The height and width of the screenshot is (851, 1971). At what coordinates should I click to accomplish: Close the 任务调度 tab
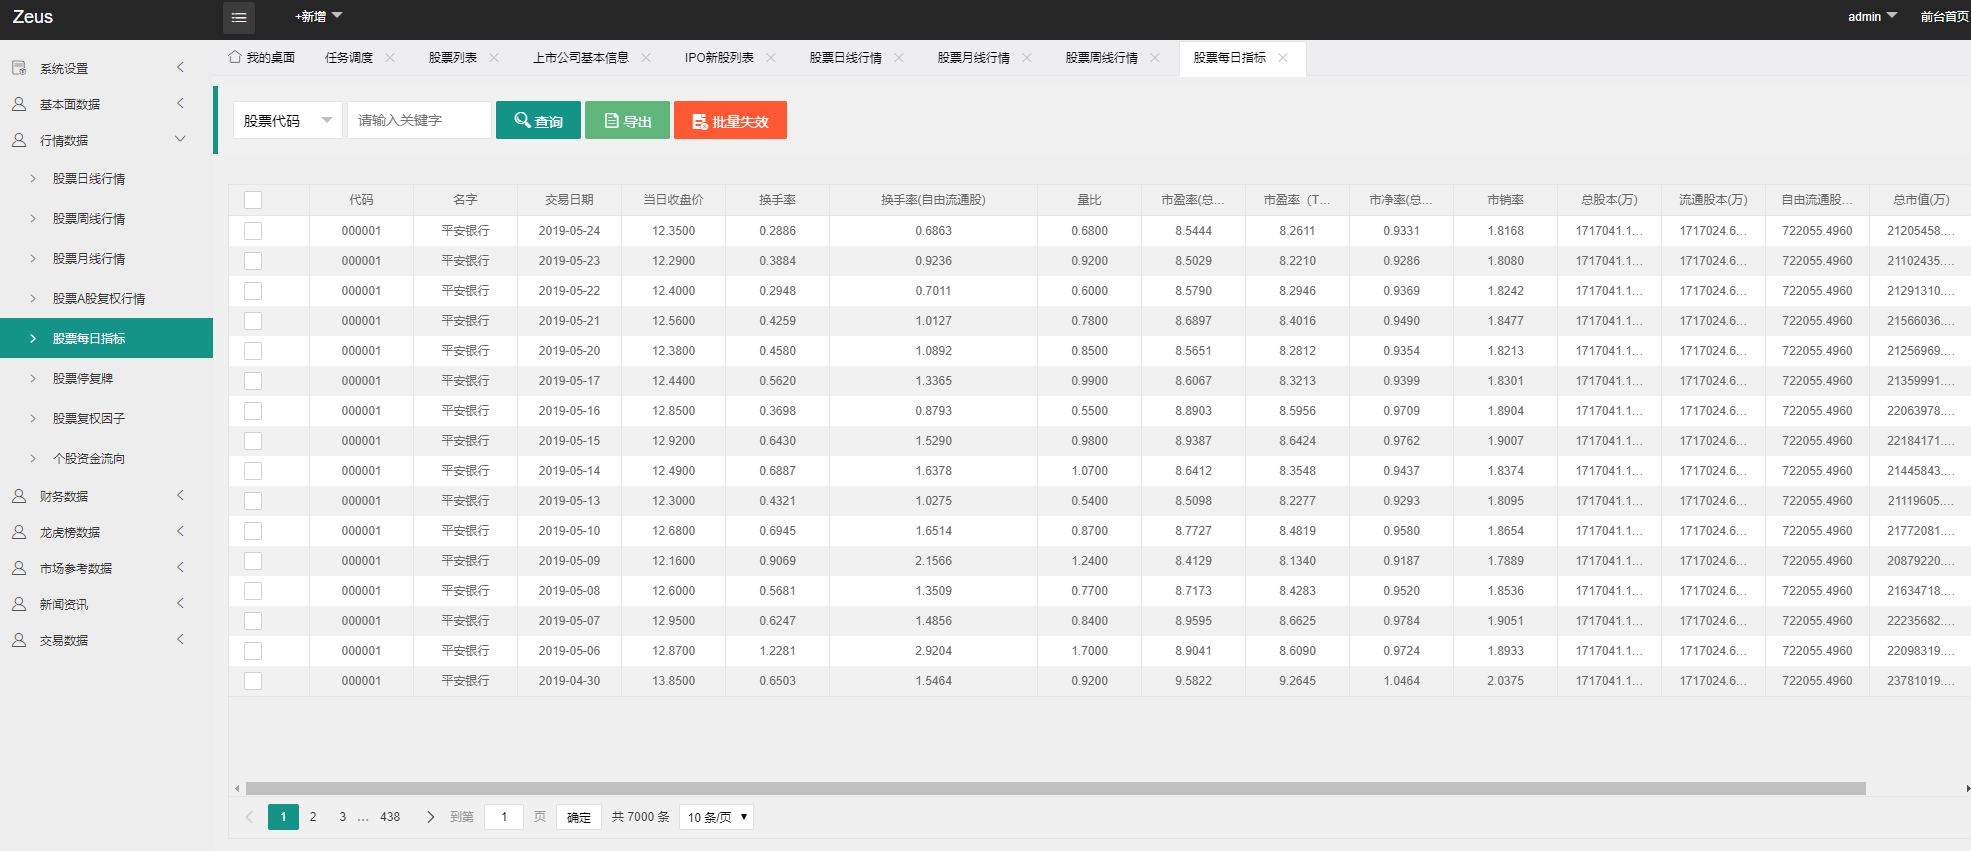click(390, 58)
